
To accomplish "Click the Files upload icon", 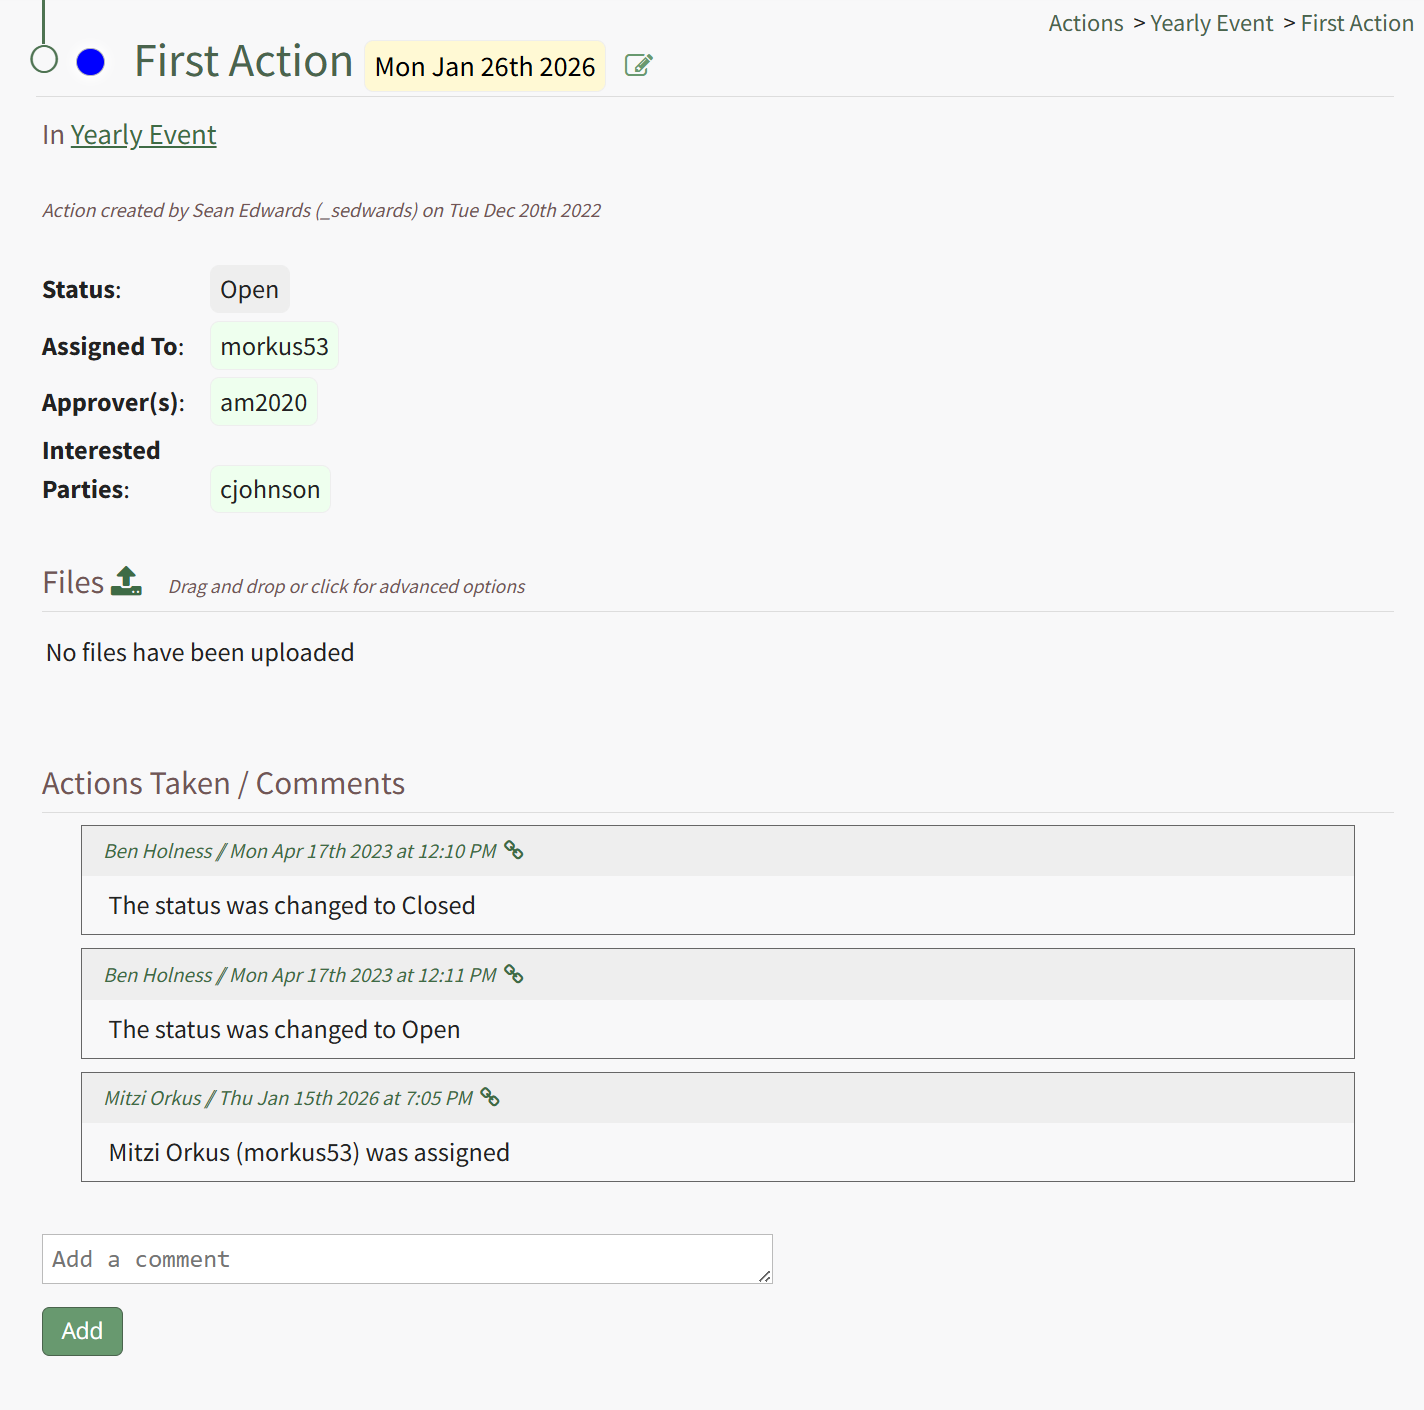I will (126, 581).
